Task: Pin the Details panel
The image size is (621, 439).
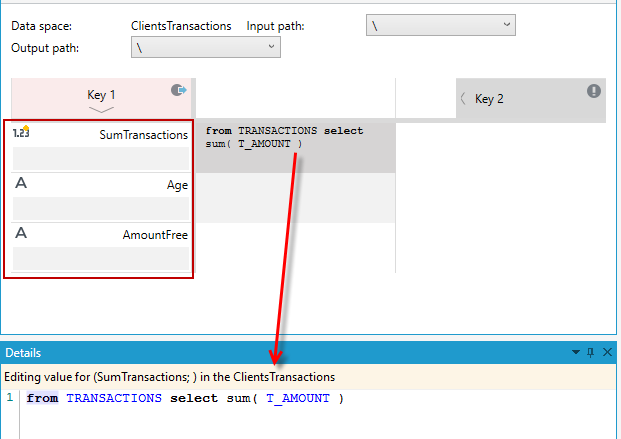Action: pyautogui.click(x=591, y=352)
